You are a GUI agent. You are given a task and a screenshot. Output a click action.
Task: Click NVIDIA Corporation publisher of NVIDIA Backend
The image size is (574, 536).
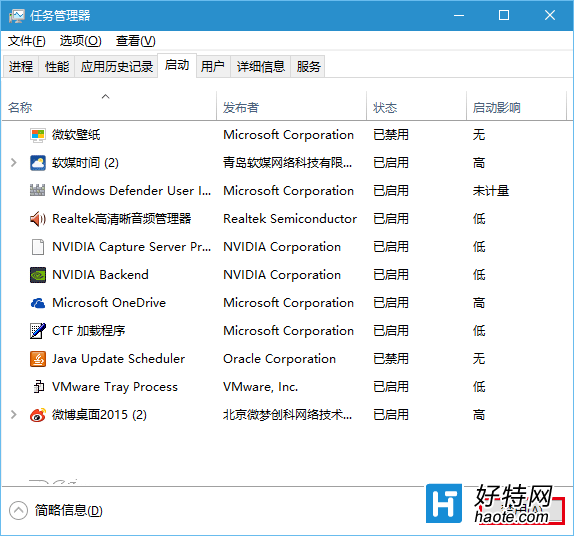282,275
